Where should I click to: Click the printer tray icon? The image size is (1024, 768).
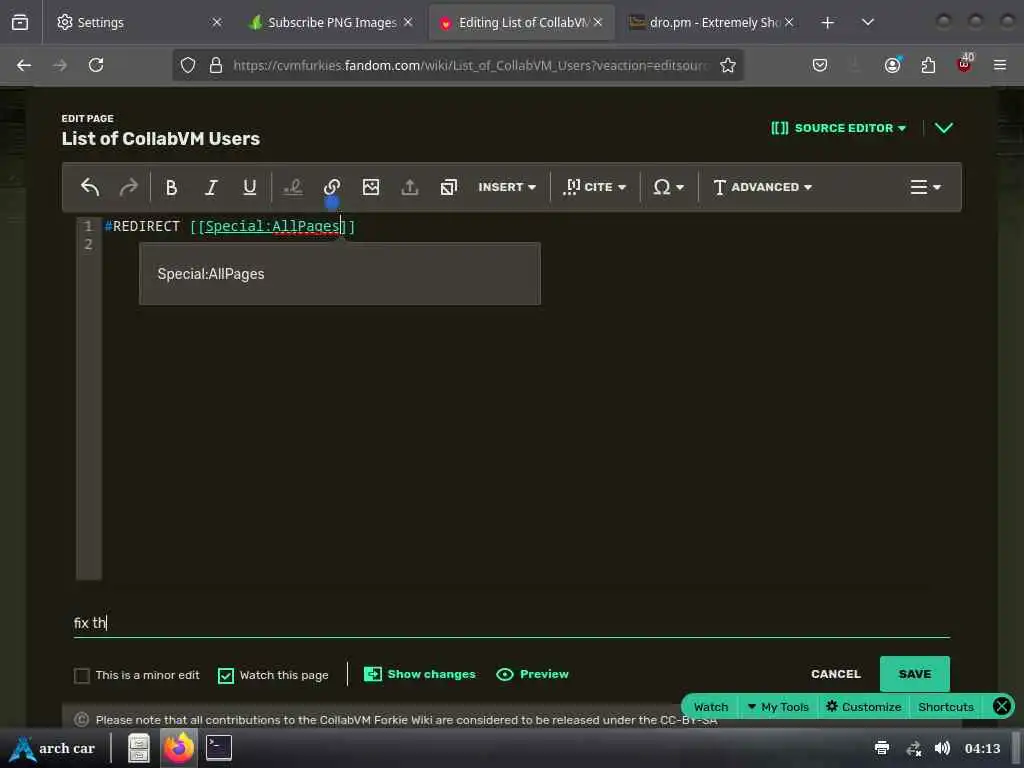[x=882, y=748]
